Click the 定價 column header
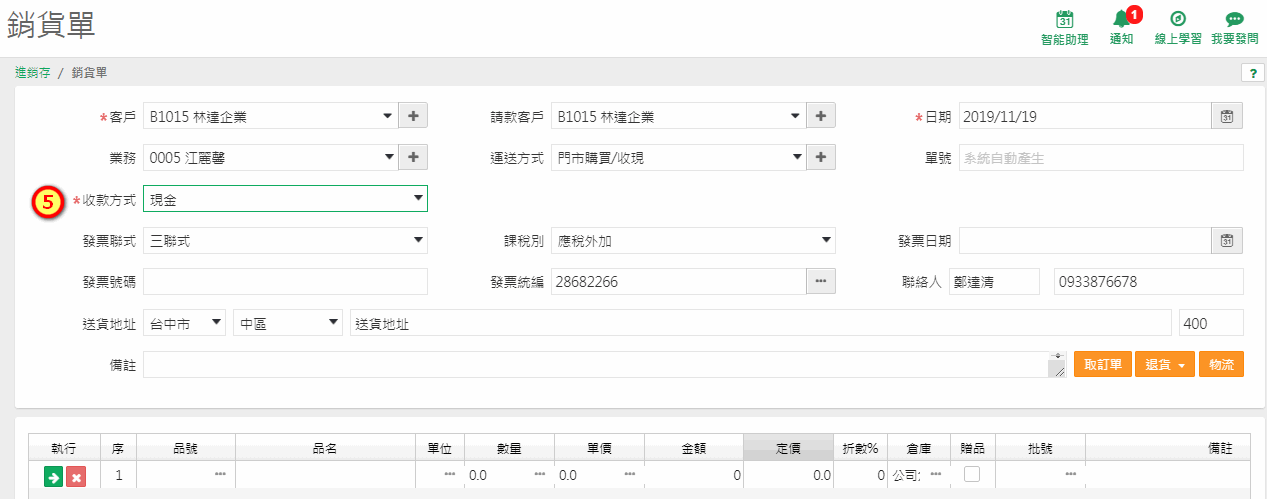Screen dimensions: 1267x499 tap(788, 448)
